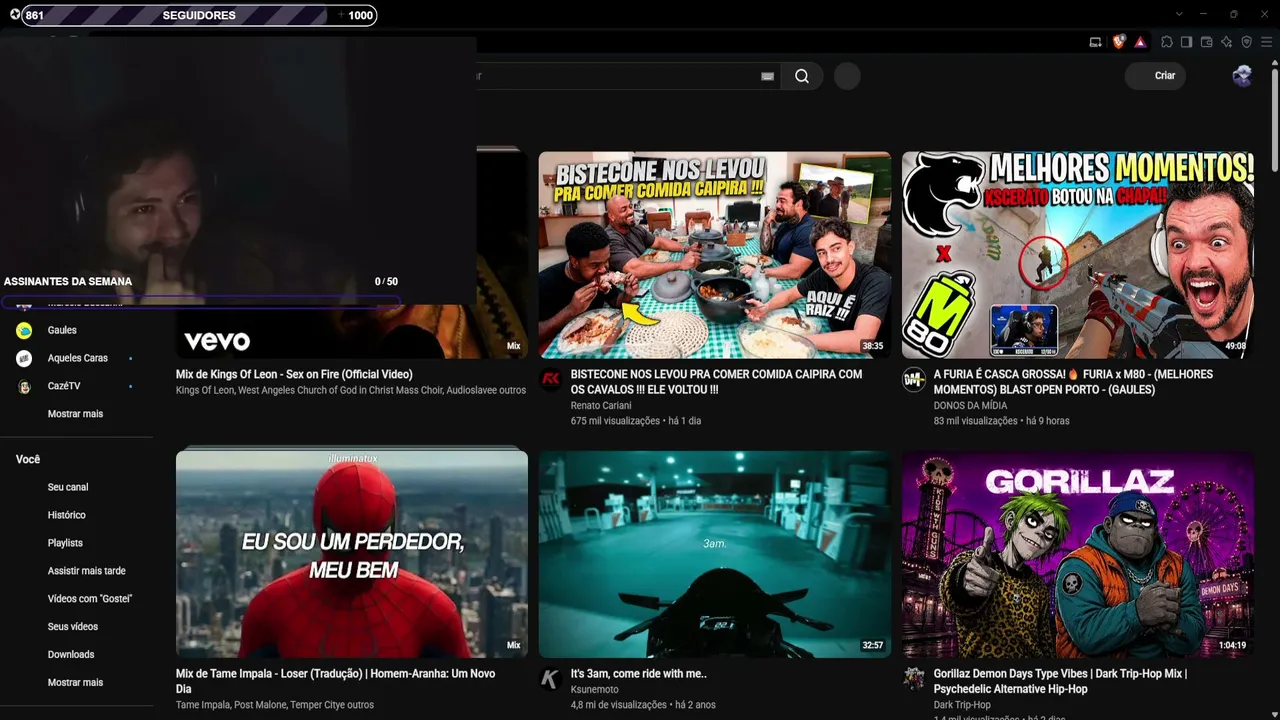Open the YouTube account avatar menu
Image resolution: width=1280 pixels, height=720 pixels.
(x=1242, y=76)
